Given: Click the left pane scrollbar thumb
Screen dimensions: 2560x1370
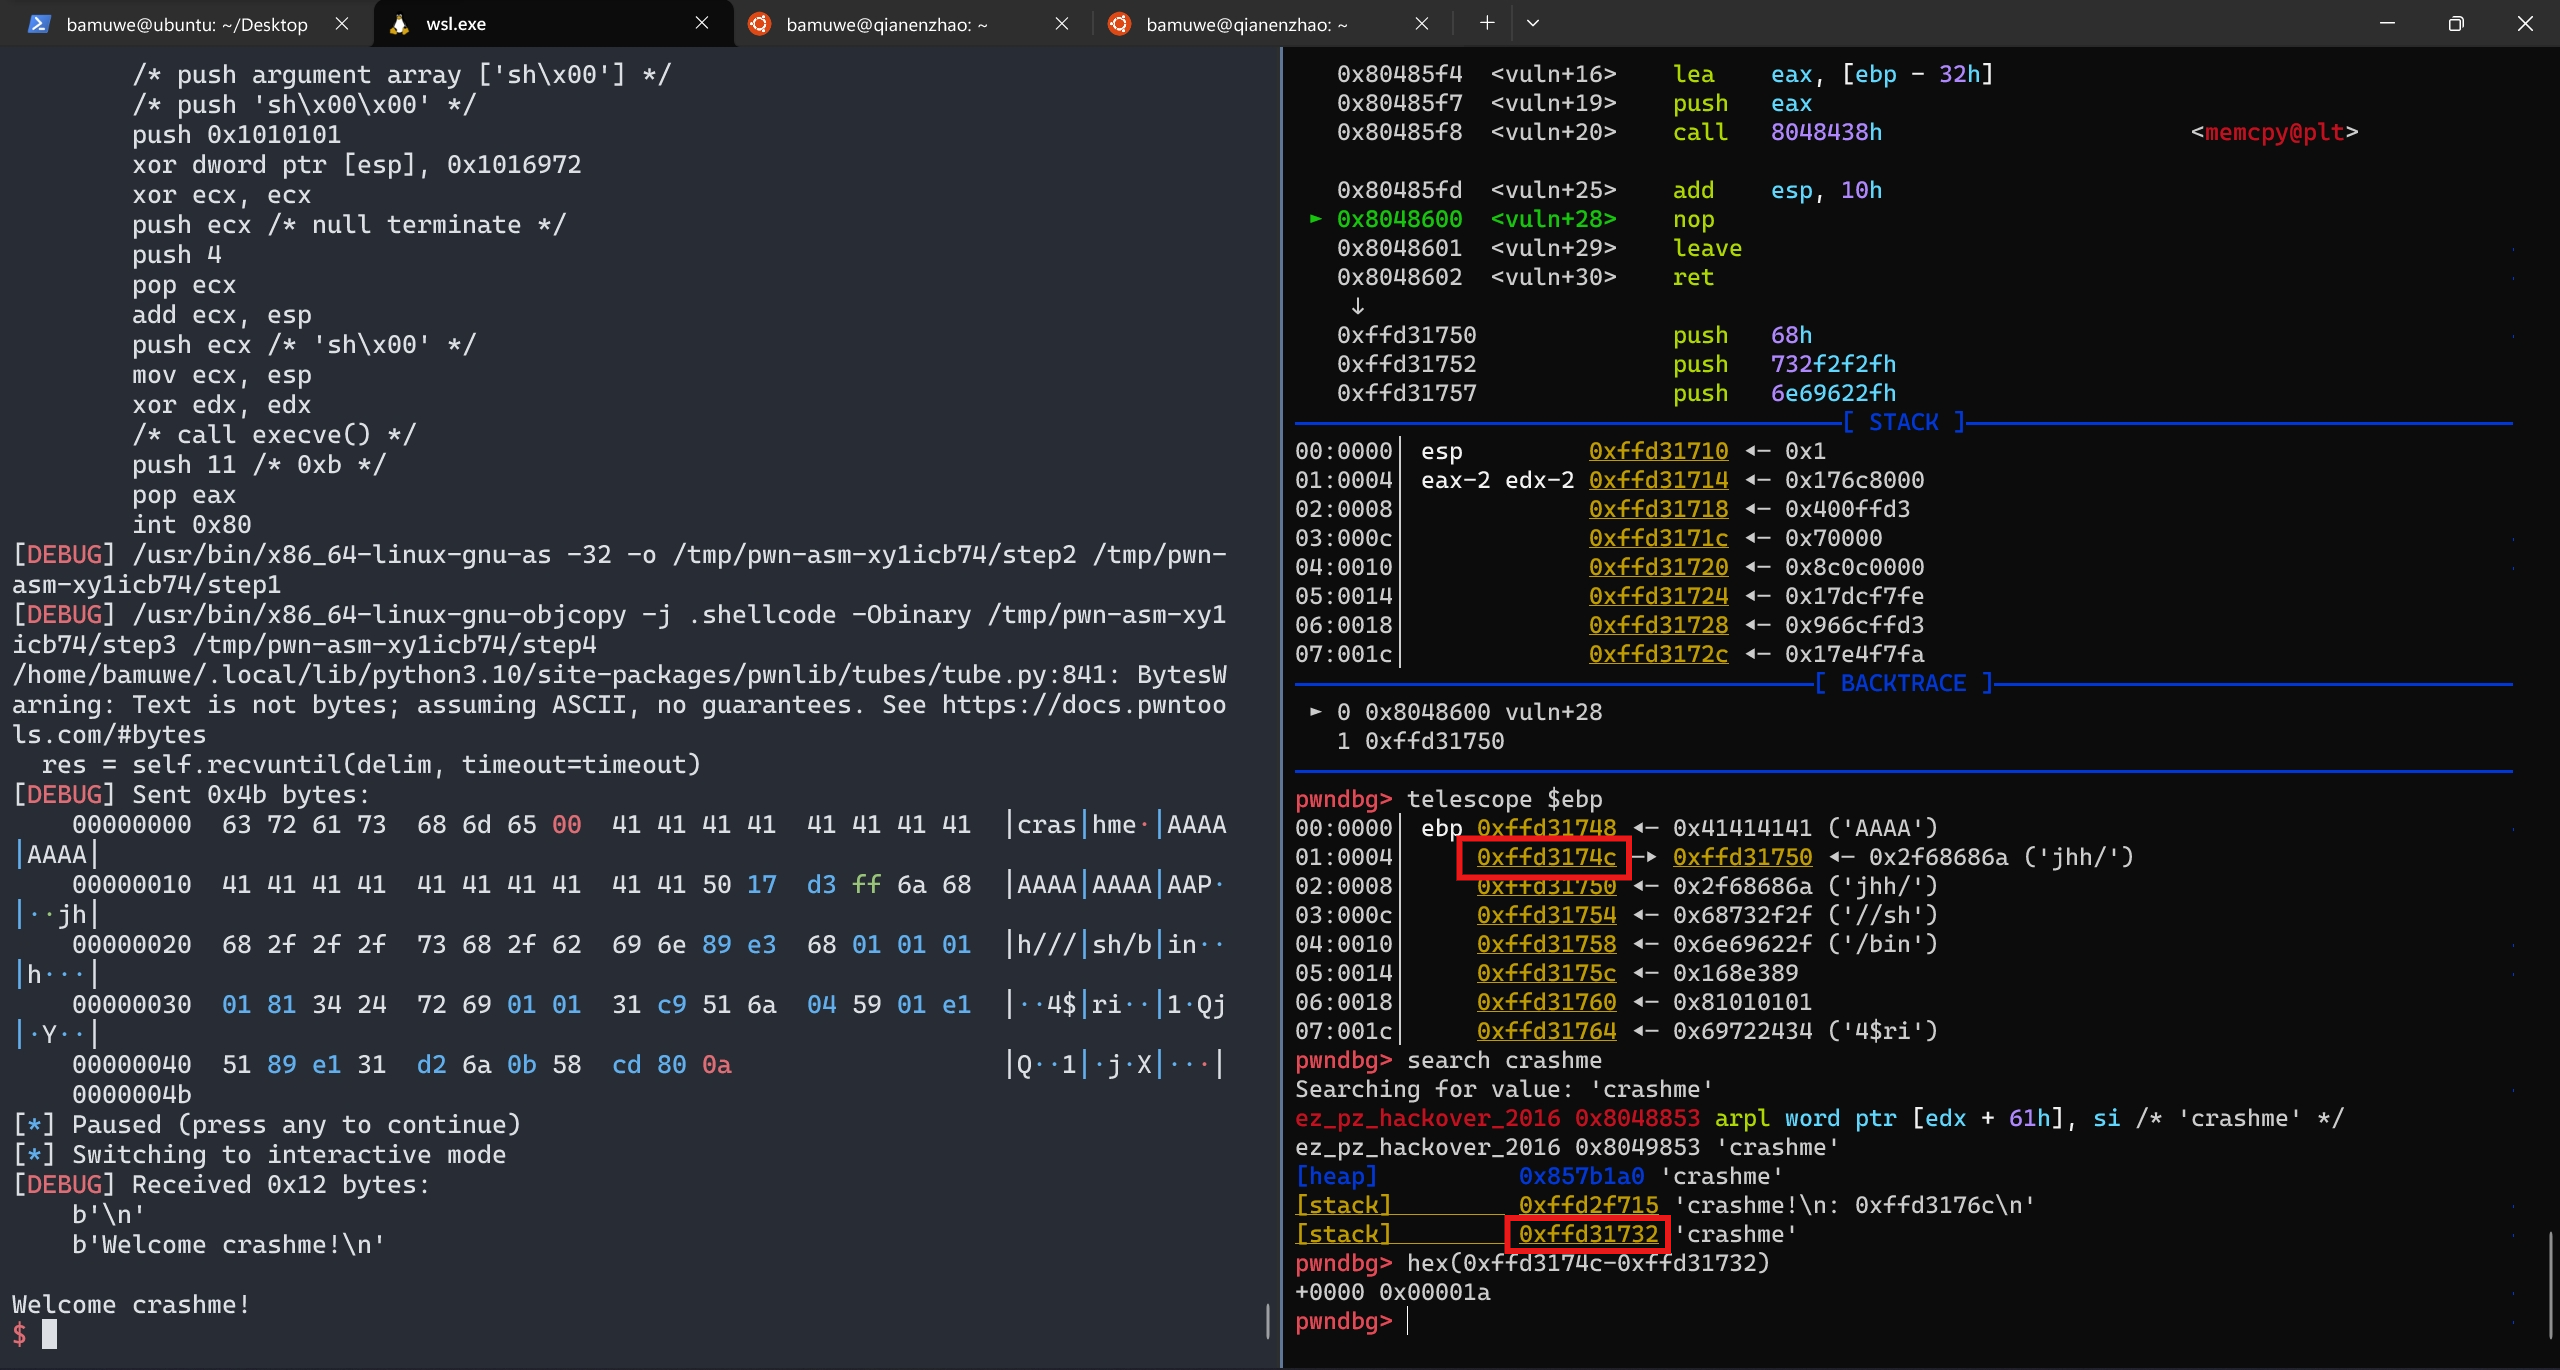Looking at the screenshot, I should point(1268,1321).
